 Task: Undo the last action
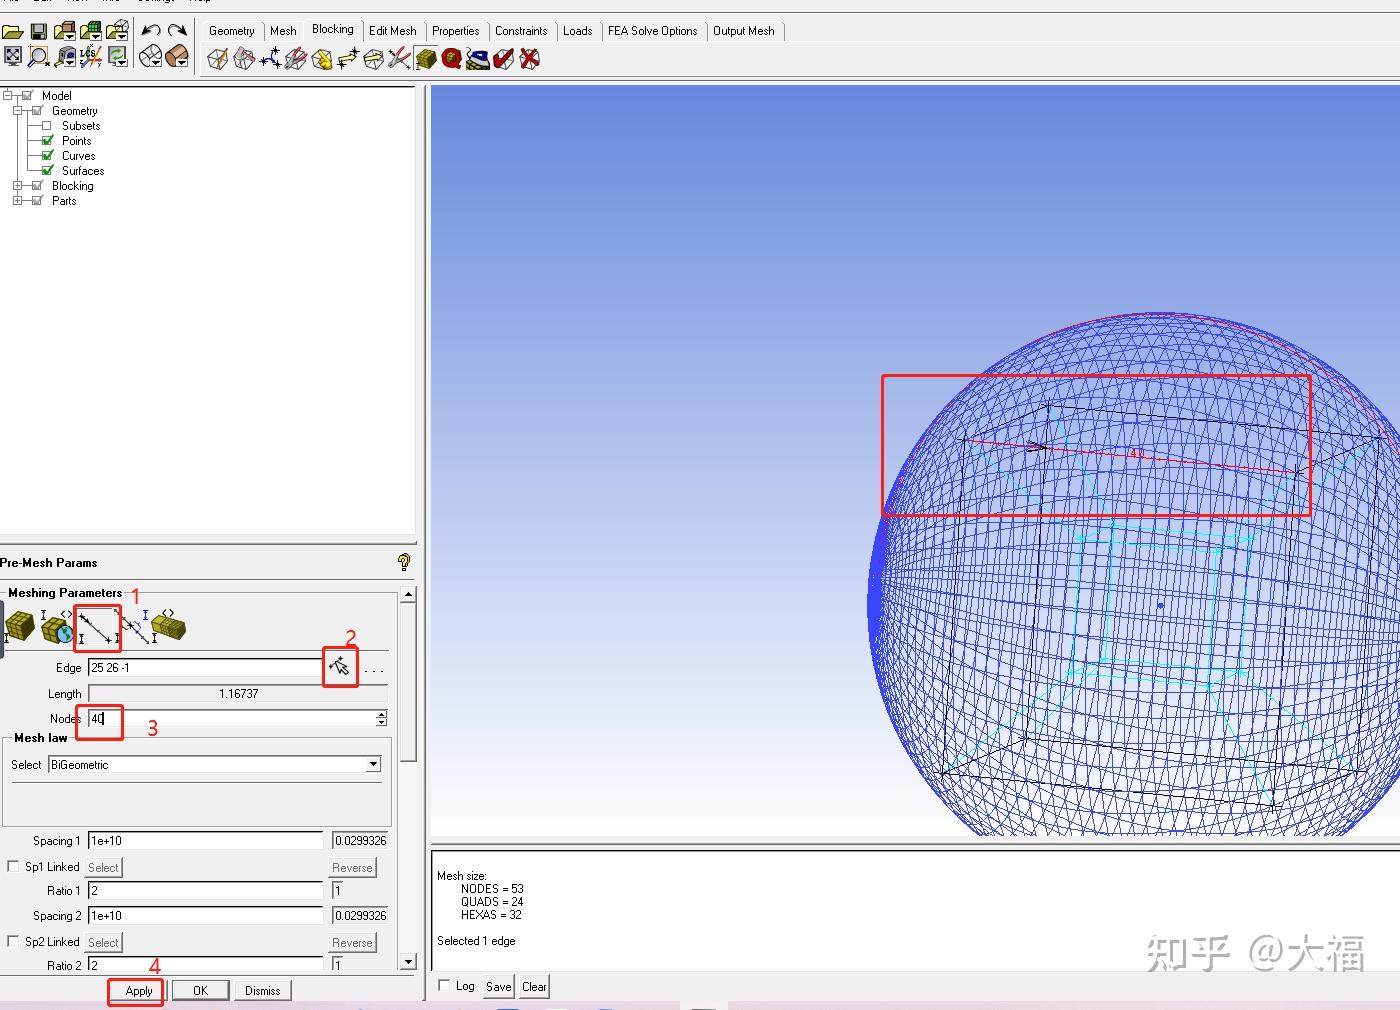click(151, 31)
